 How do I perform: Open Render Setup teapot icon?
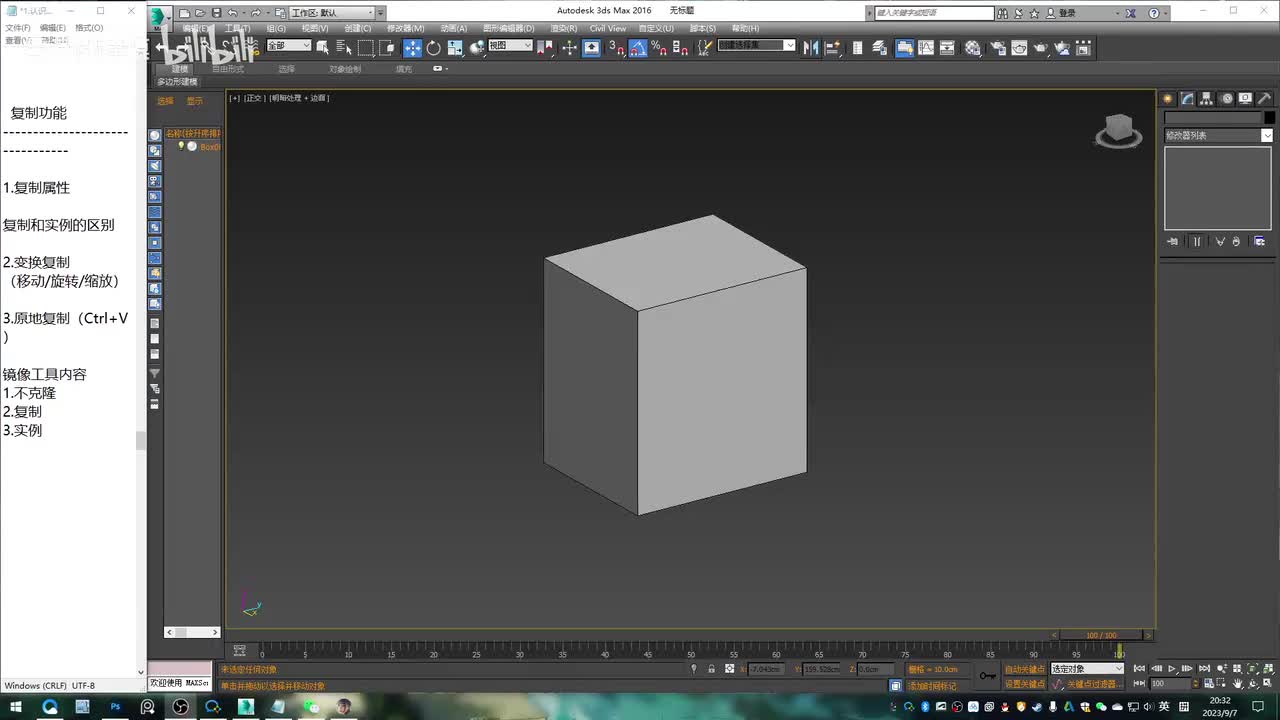(998, 48)
